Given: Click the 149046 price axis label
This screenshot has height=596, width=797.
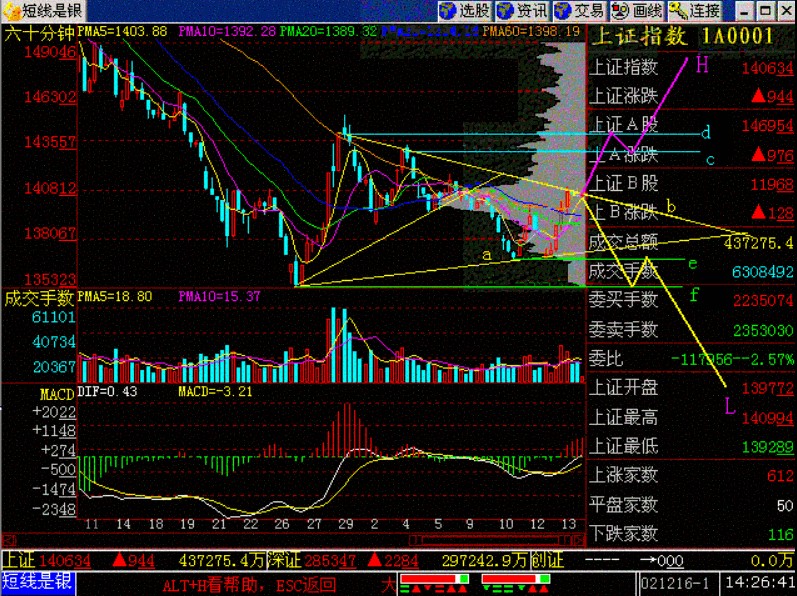Looking at the screenshot, I should coord(50,51).
